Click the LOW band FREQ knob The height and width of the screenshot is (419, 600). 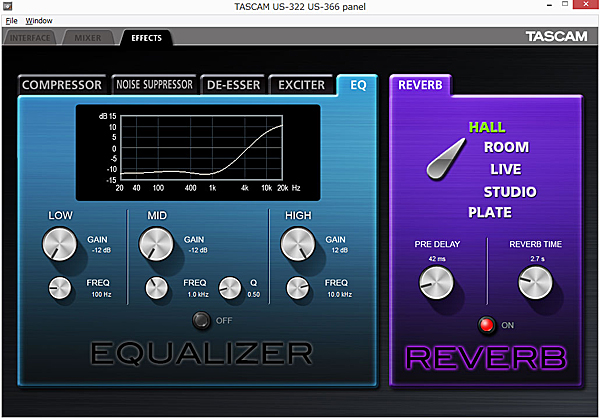[61, 288]
